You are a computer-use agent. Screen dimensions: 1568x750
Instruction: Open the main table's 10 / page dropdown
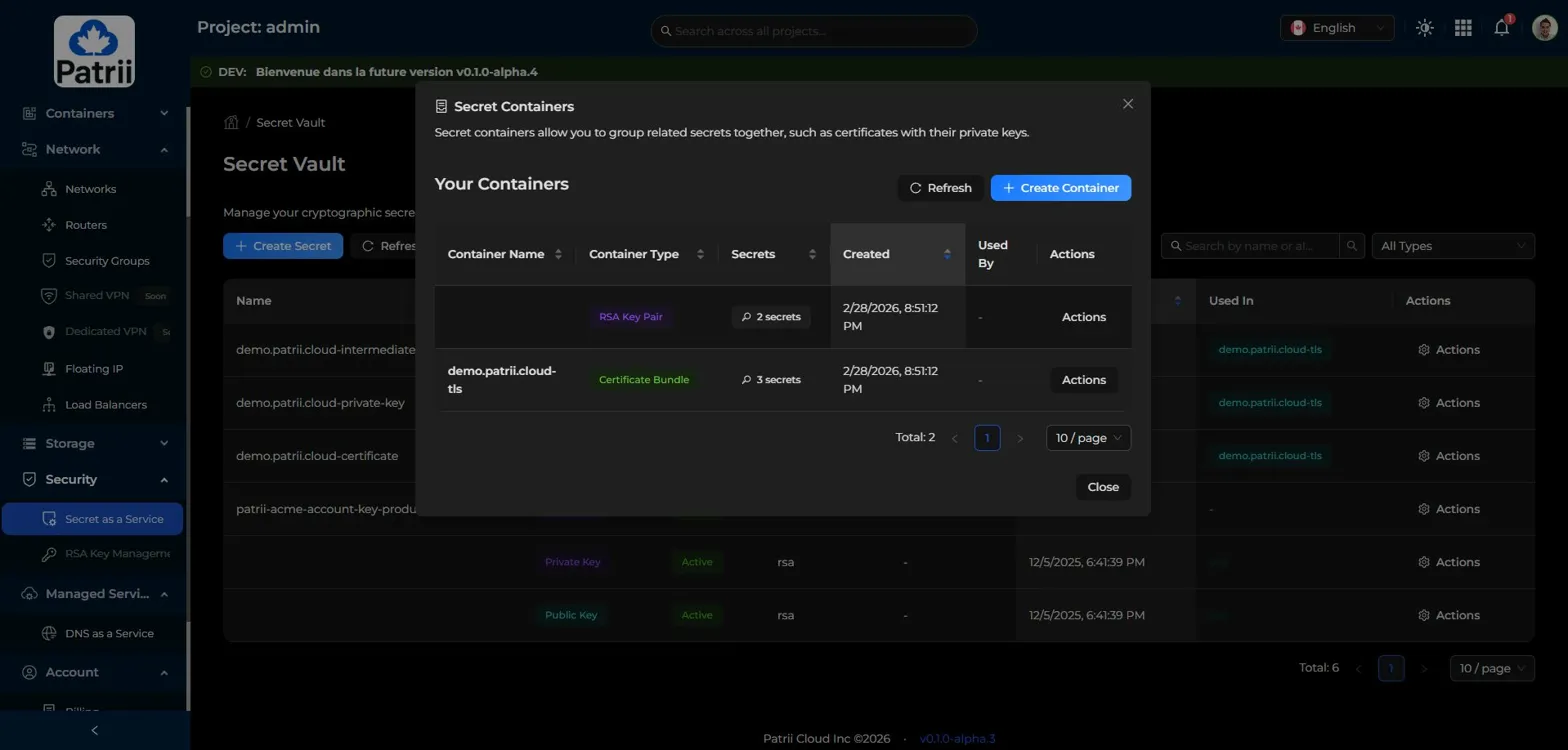click(1492, 668)
